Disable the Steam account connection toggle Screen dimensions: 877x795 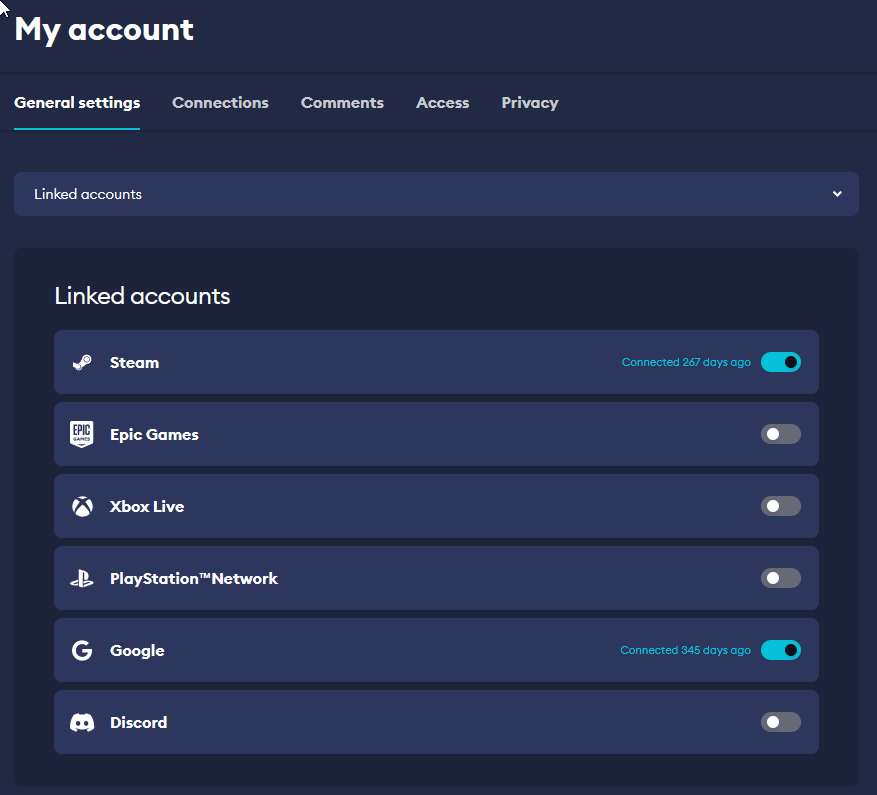780,362
